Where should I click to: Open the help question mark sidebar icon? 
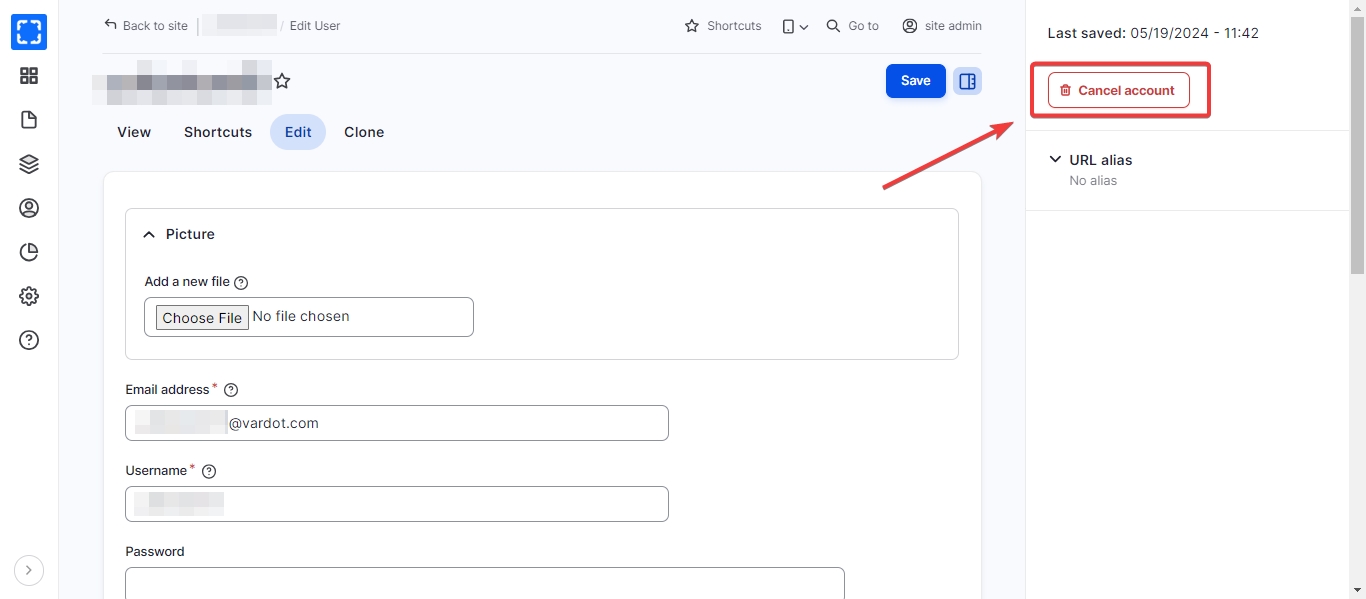coord(29,340)
